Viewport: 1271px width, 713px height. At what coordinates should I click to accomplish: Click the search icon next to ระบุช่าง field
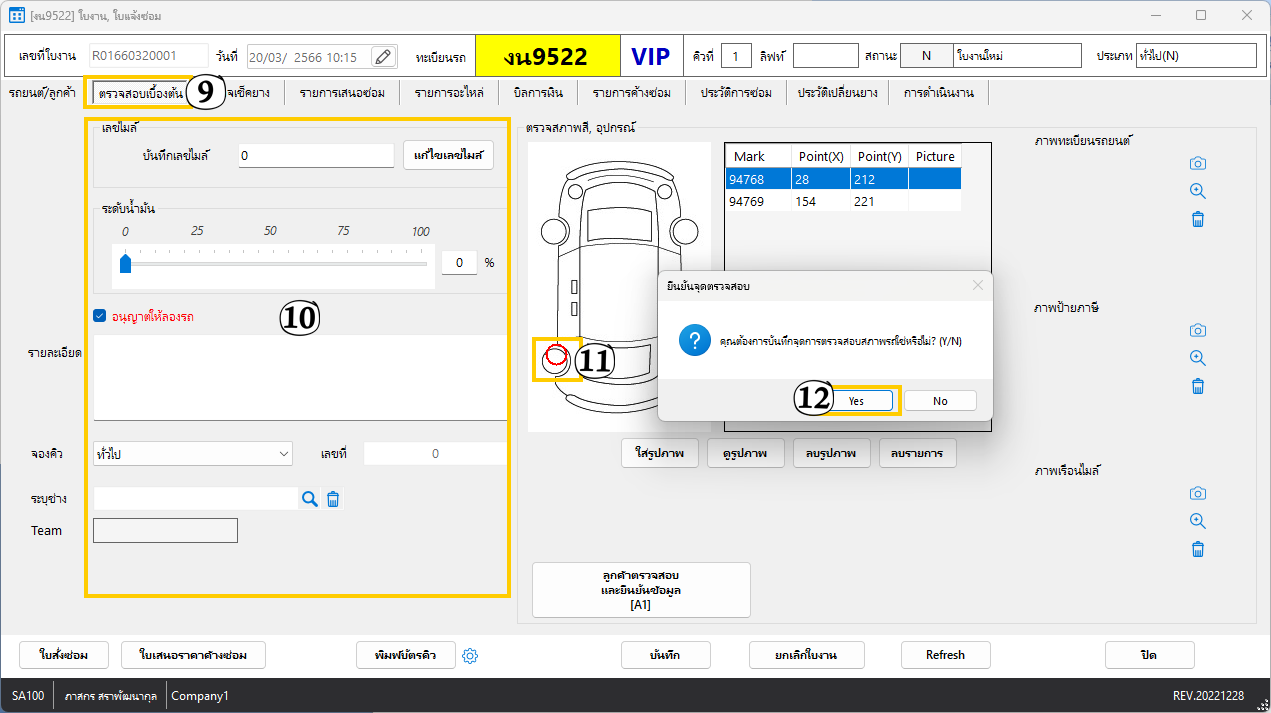310,499
